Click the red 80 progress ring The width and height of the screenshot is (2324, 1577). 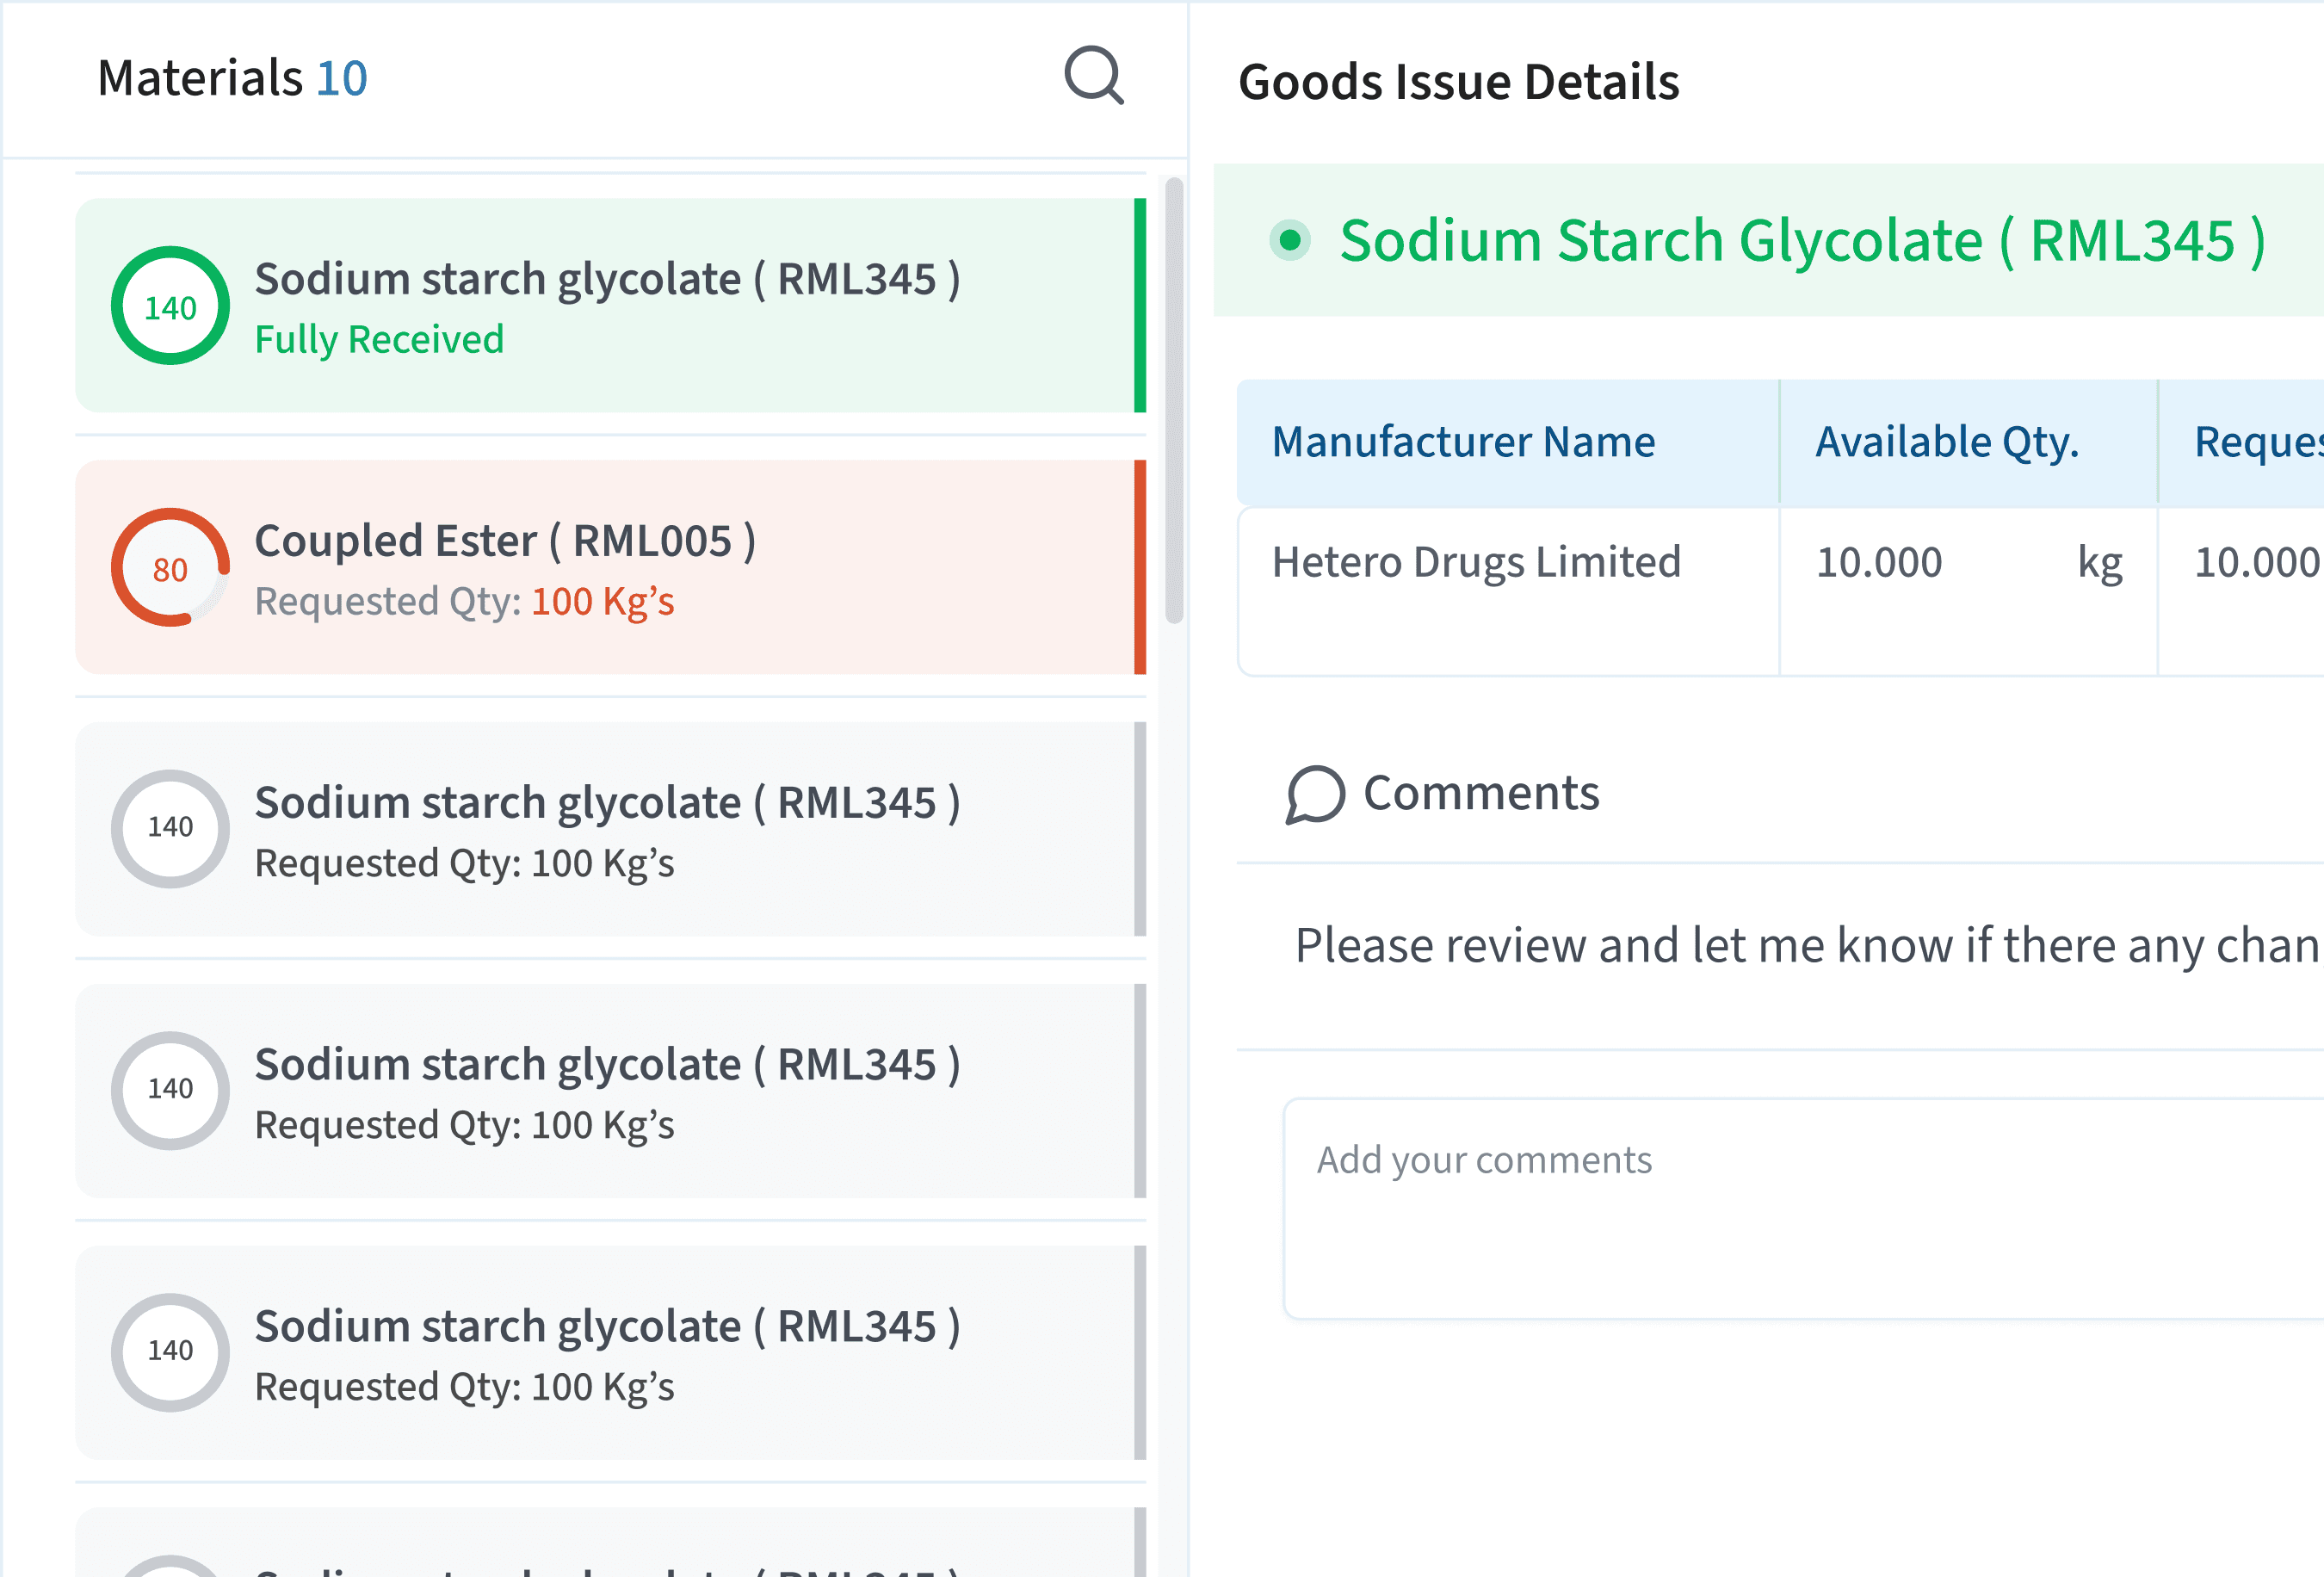click(x=170, y=568)
